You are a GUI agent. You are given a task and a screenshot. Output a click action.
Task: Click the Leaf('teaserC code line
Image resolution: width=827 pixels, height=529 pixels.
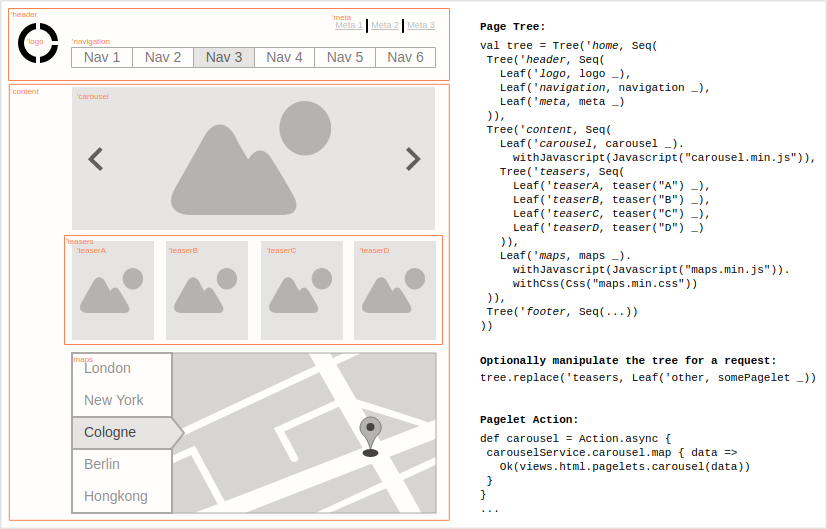click(611, 214)
